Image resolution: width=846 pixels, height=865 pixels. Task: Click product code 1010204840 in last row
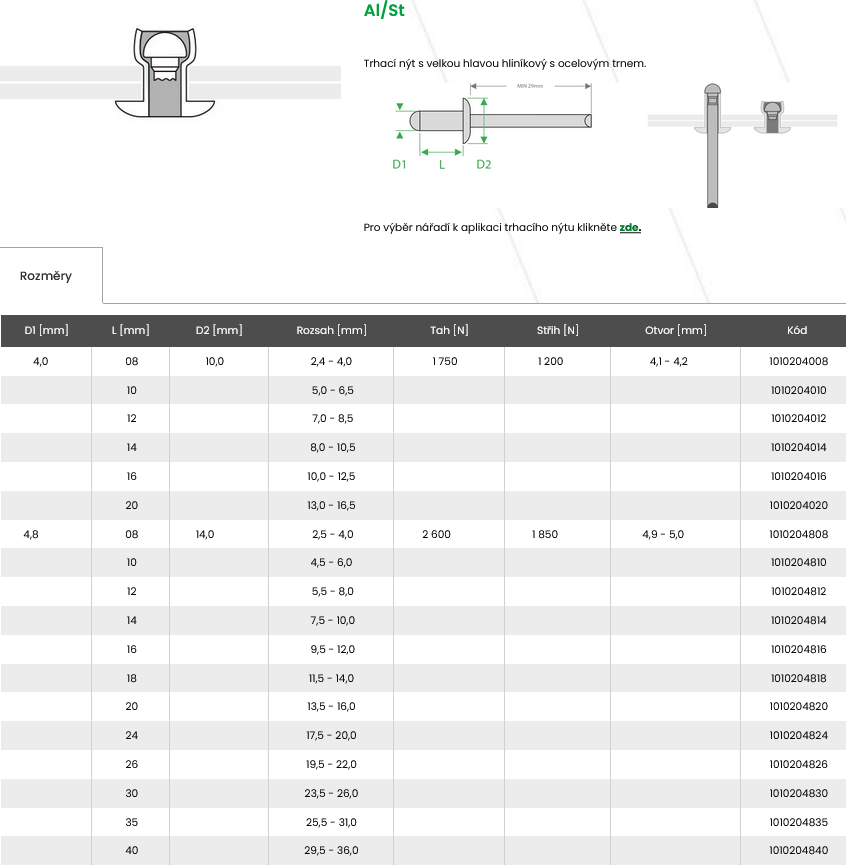798,851
